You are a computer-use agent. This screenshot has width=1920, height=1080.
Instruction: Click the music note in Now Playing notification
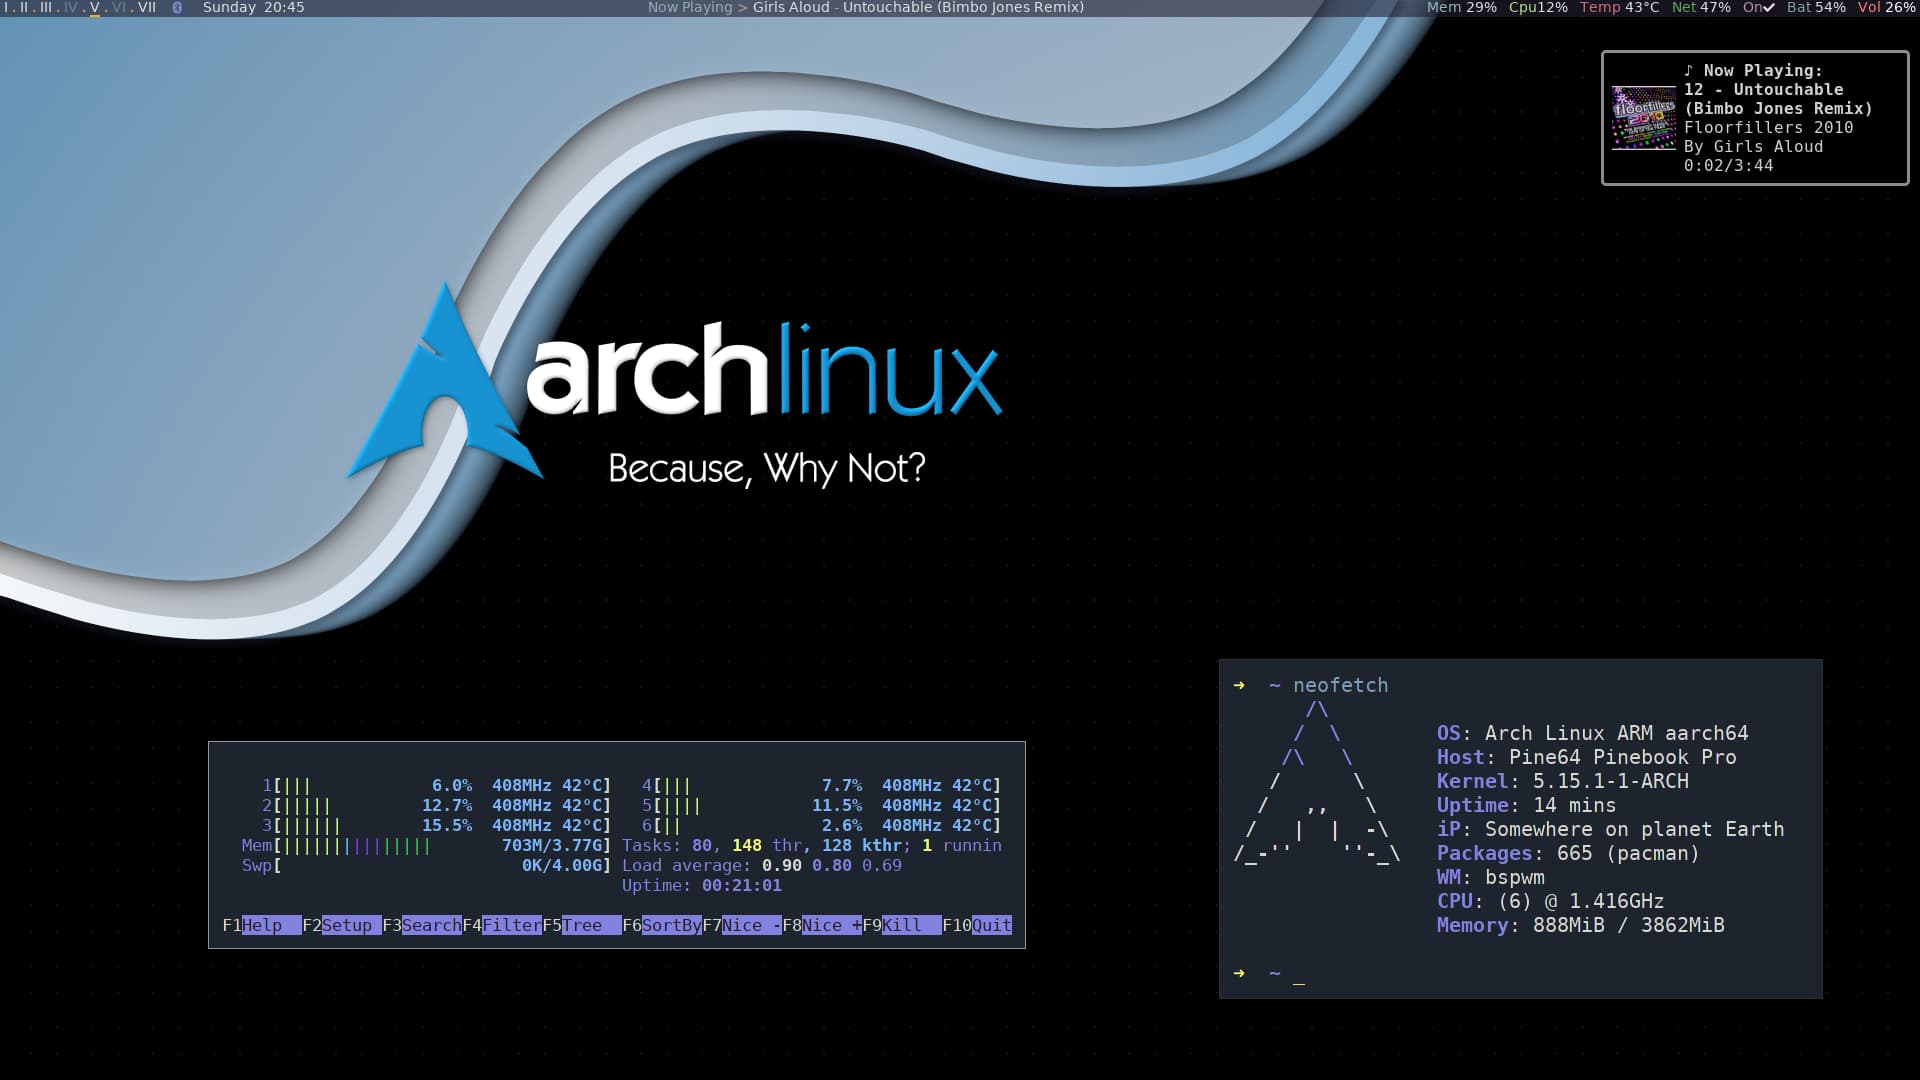click(x=1689, y=71)
